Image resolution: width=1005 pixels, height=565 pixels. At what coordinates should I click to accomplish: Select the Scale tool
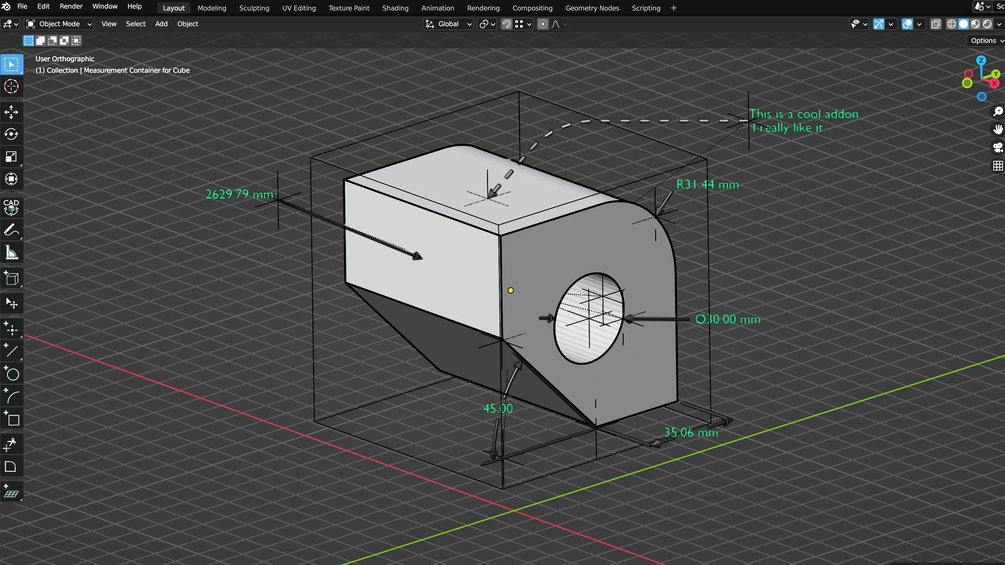11,157
